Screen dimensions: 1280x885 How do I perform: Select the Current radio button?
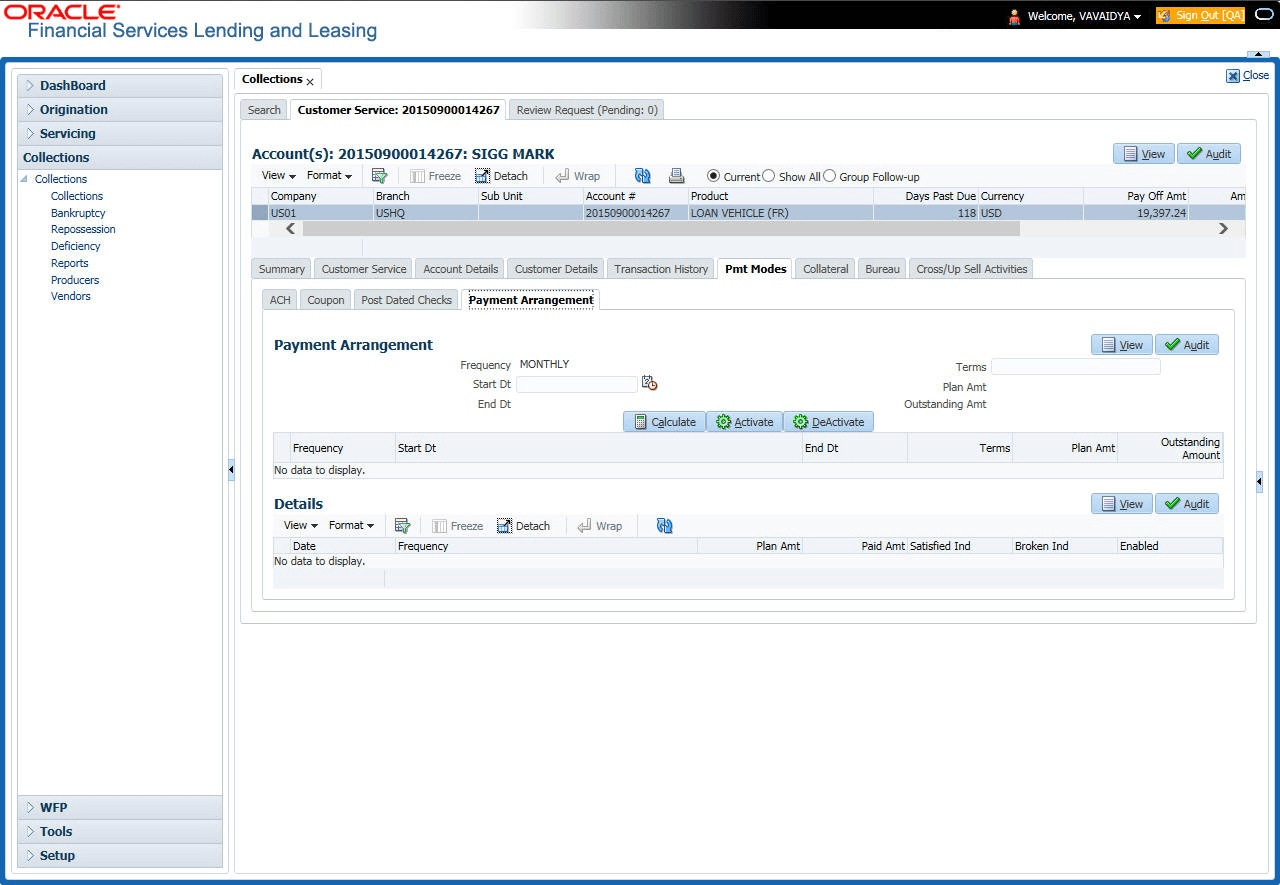(x=713, y=176)
